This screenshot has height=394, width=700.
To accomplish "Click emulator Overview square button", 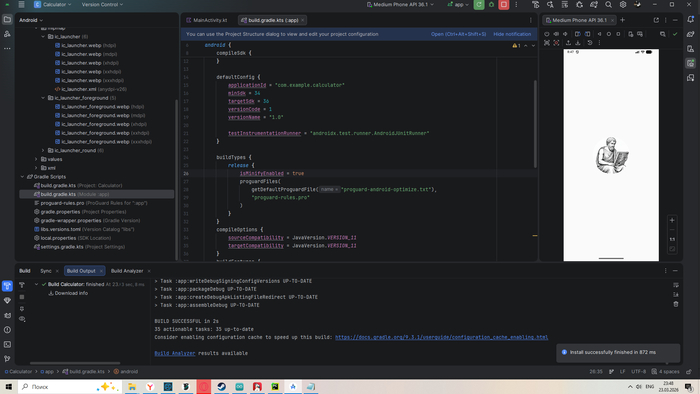I will click(618, 34).
